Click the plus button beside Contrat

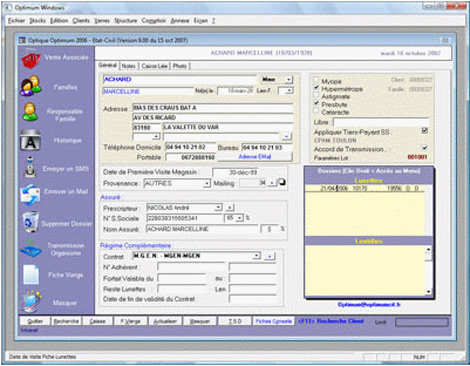270,256
